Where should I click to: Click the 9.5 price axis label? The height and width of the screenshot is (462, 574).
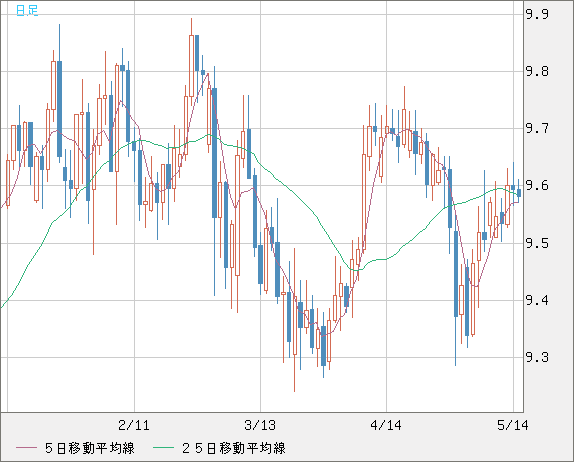[537, 243]
